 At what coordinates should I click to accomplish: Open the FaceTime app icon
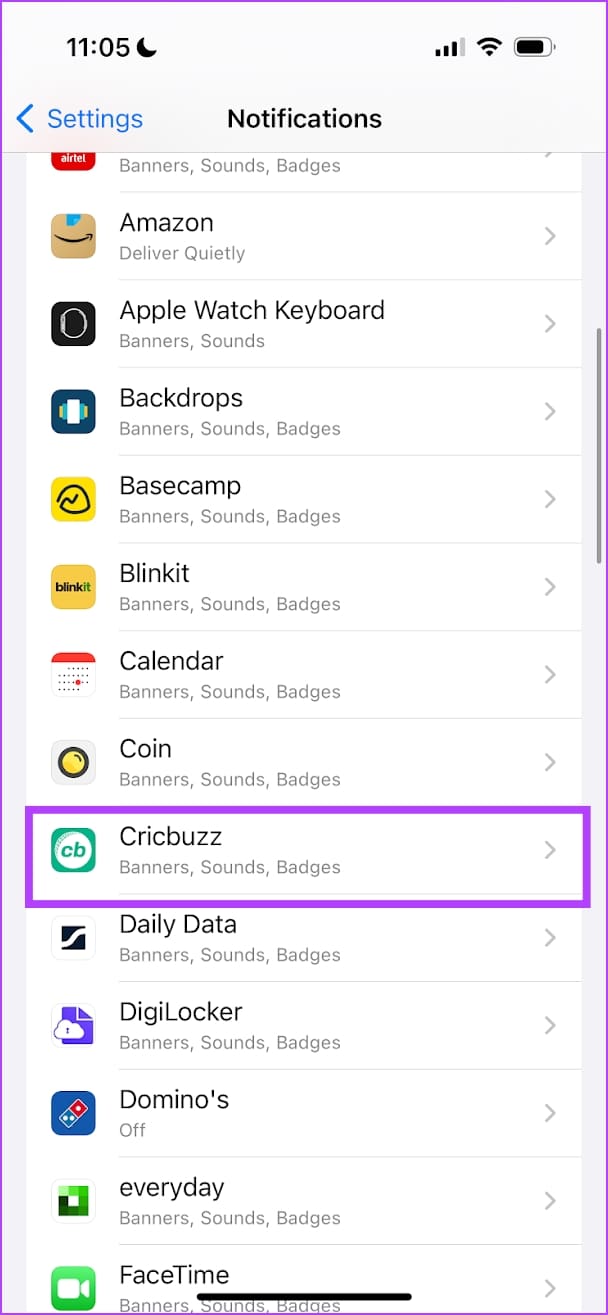tap(73, 1288)
